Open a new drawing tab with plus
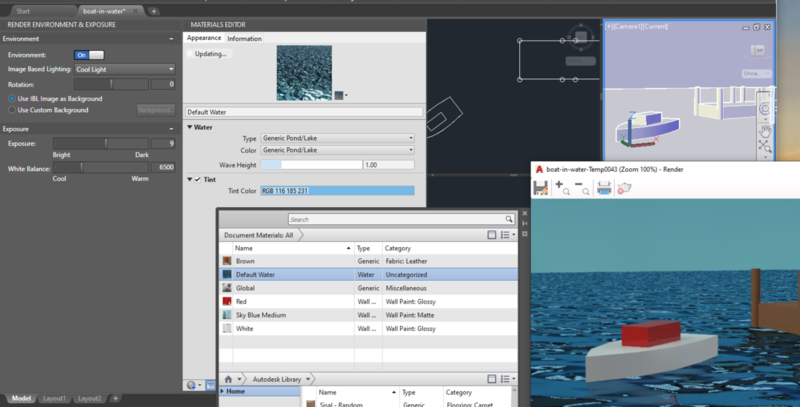The width and height of the screenshot is (800, 407). point(153,10)
